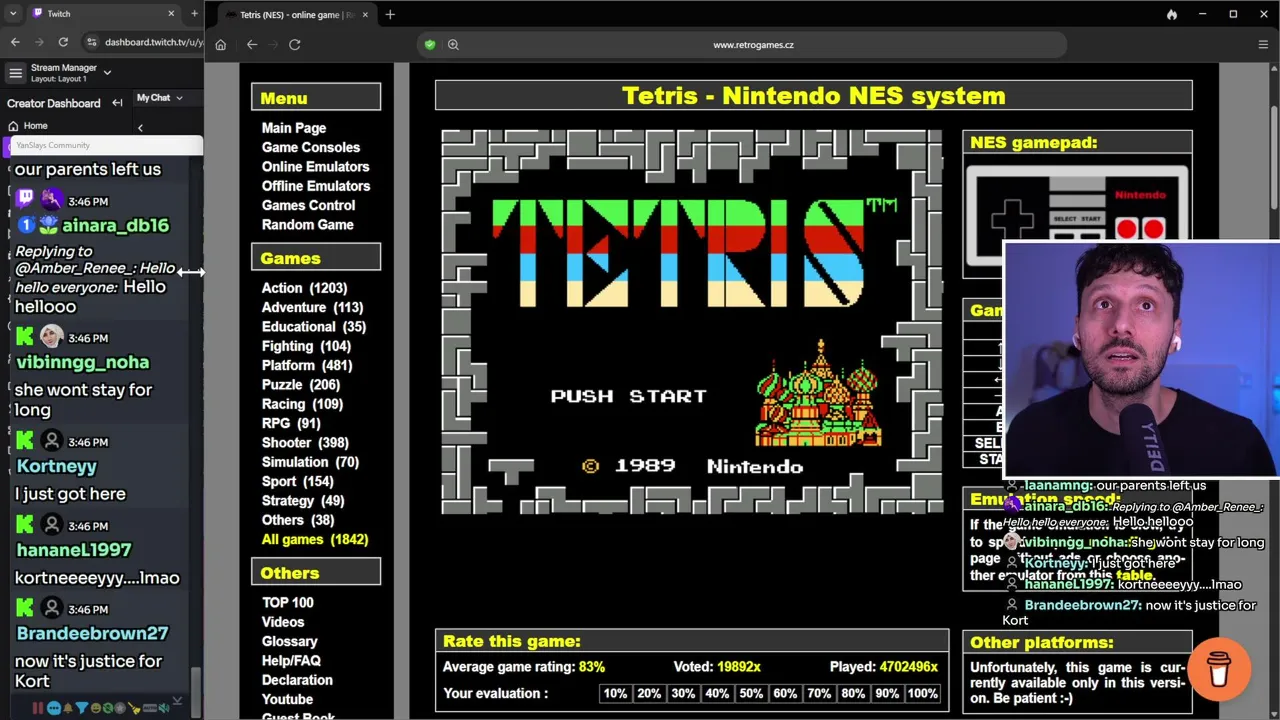1280x720 pixels.
Task: Click the smiley emote icon in chat toolbar
Action: tap(96, 708)
